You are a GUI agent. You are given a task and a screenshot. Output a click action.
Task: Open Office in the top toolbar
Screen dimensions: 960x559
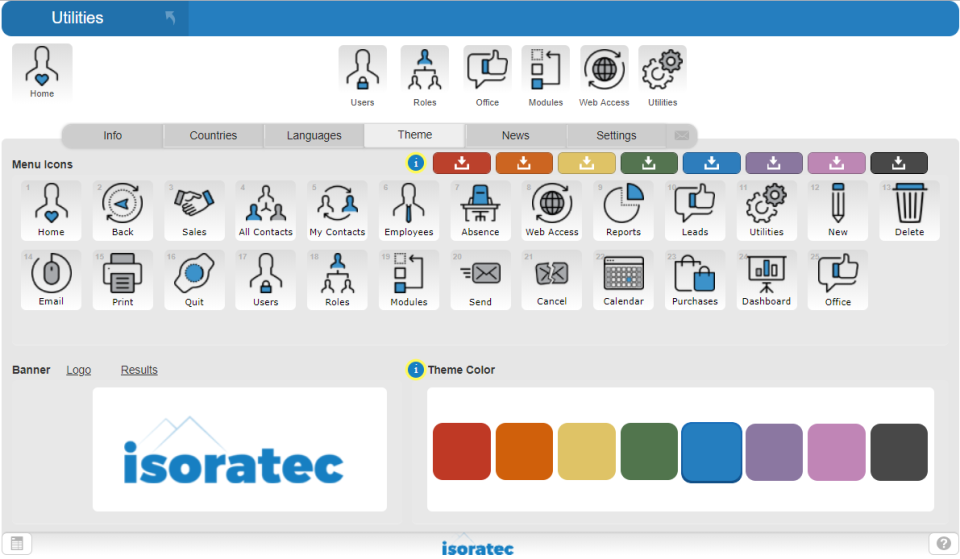(x=487, y=77)
